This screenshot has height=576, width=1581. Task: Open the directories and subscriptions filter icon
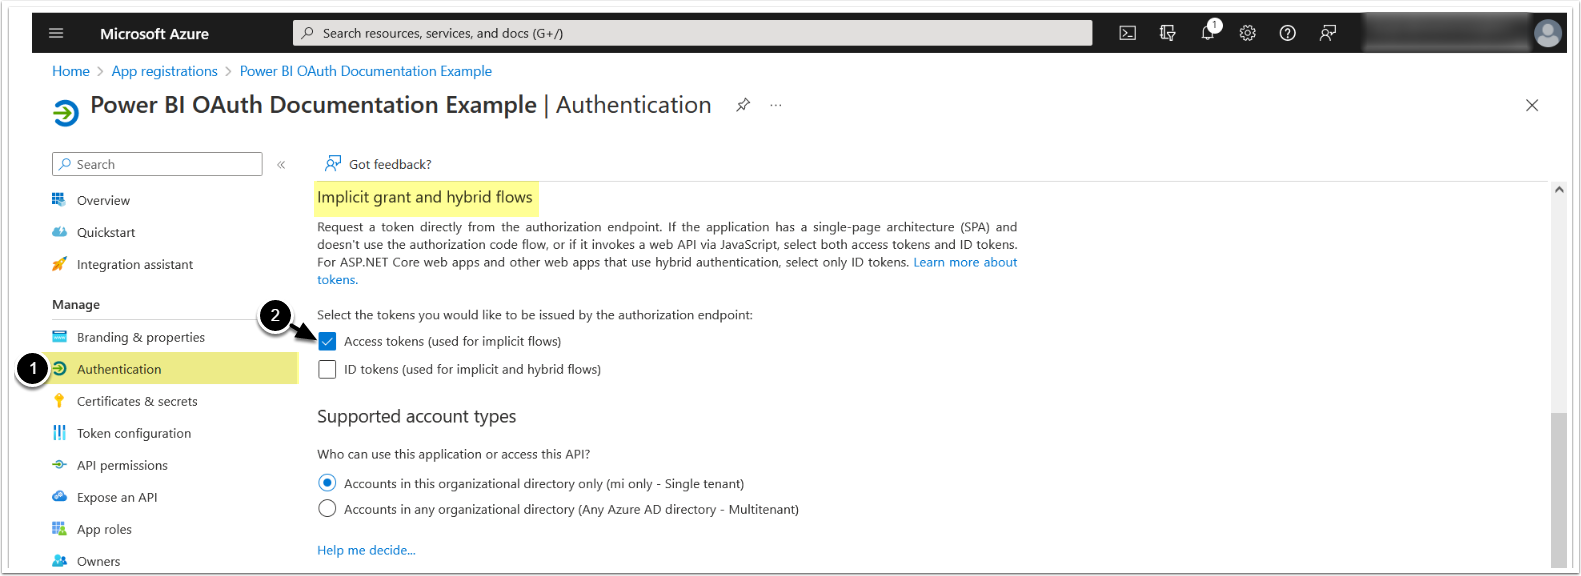[1167, 33]
